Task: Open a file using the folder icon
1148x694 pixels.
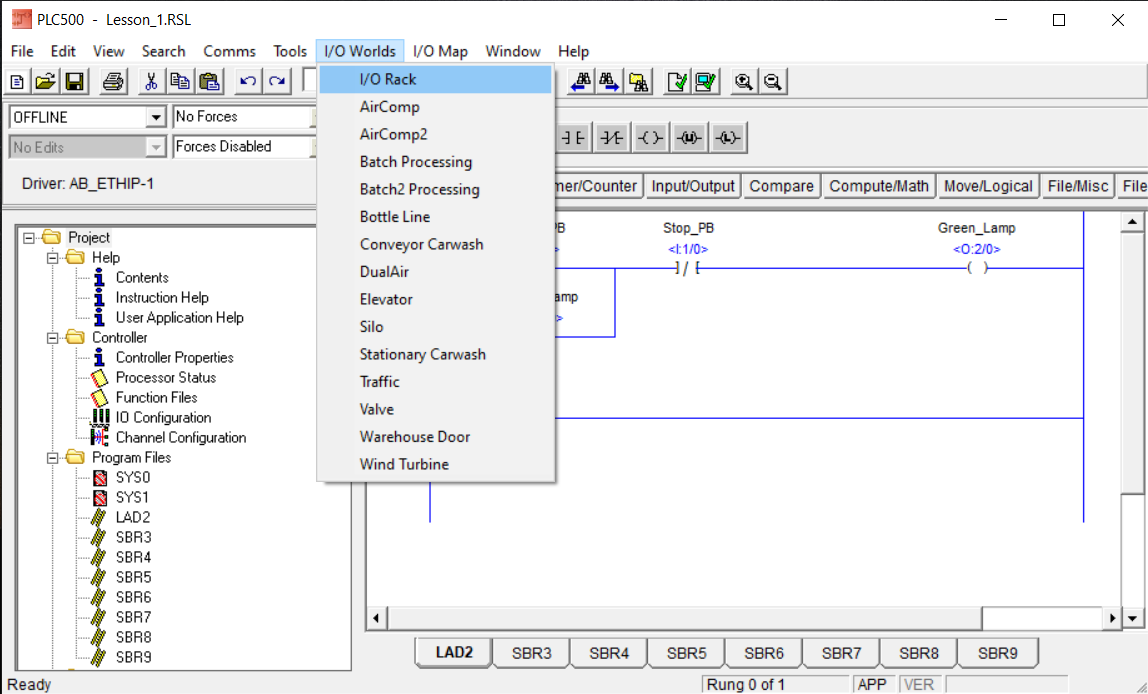Action: [46, 81]
